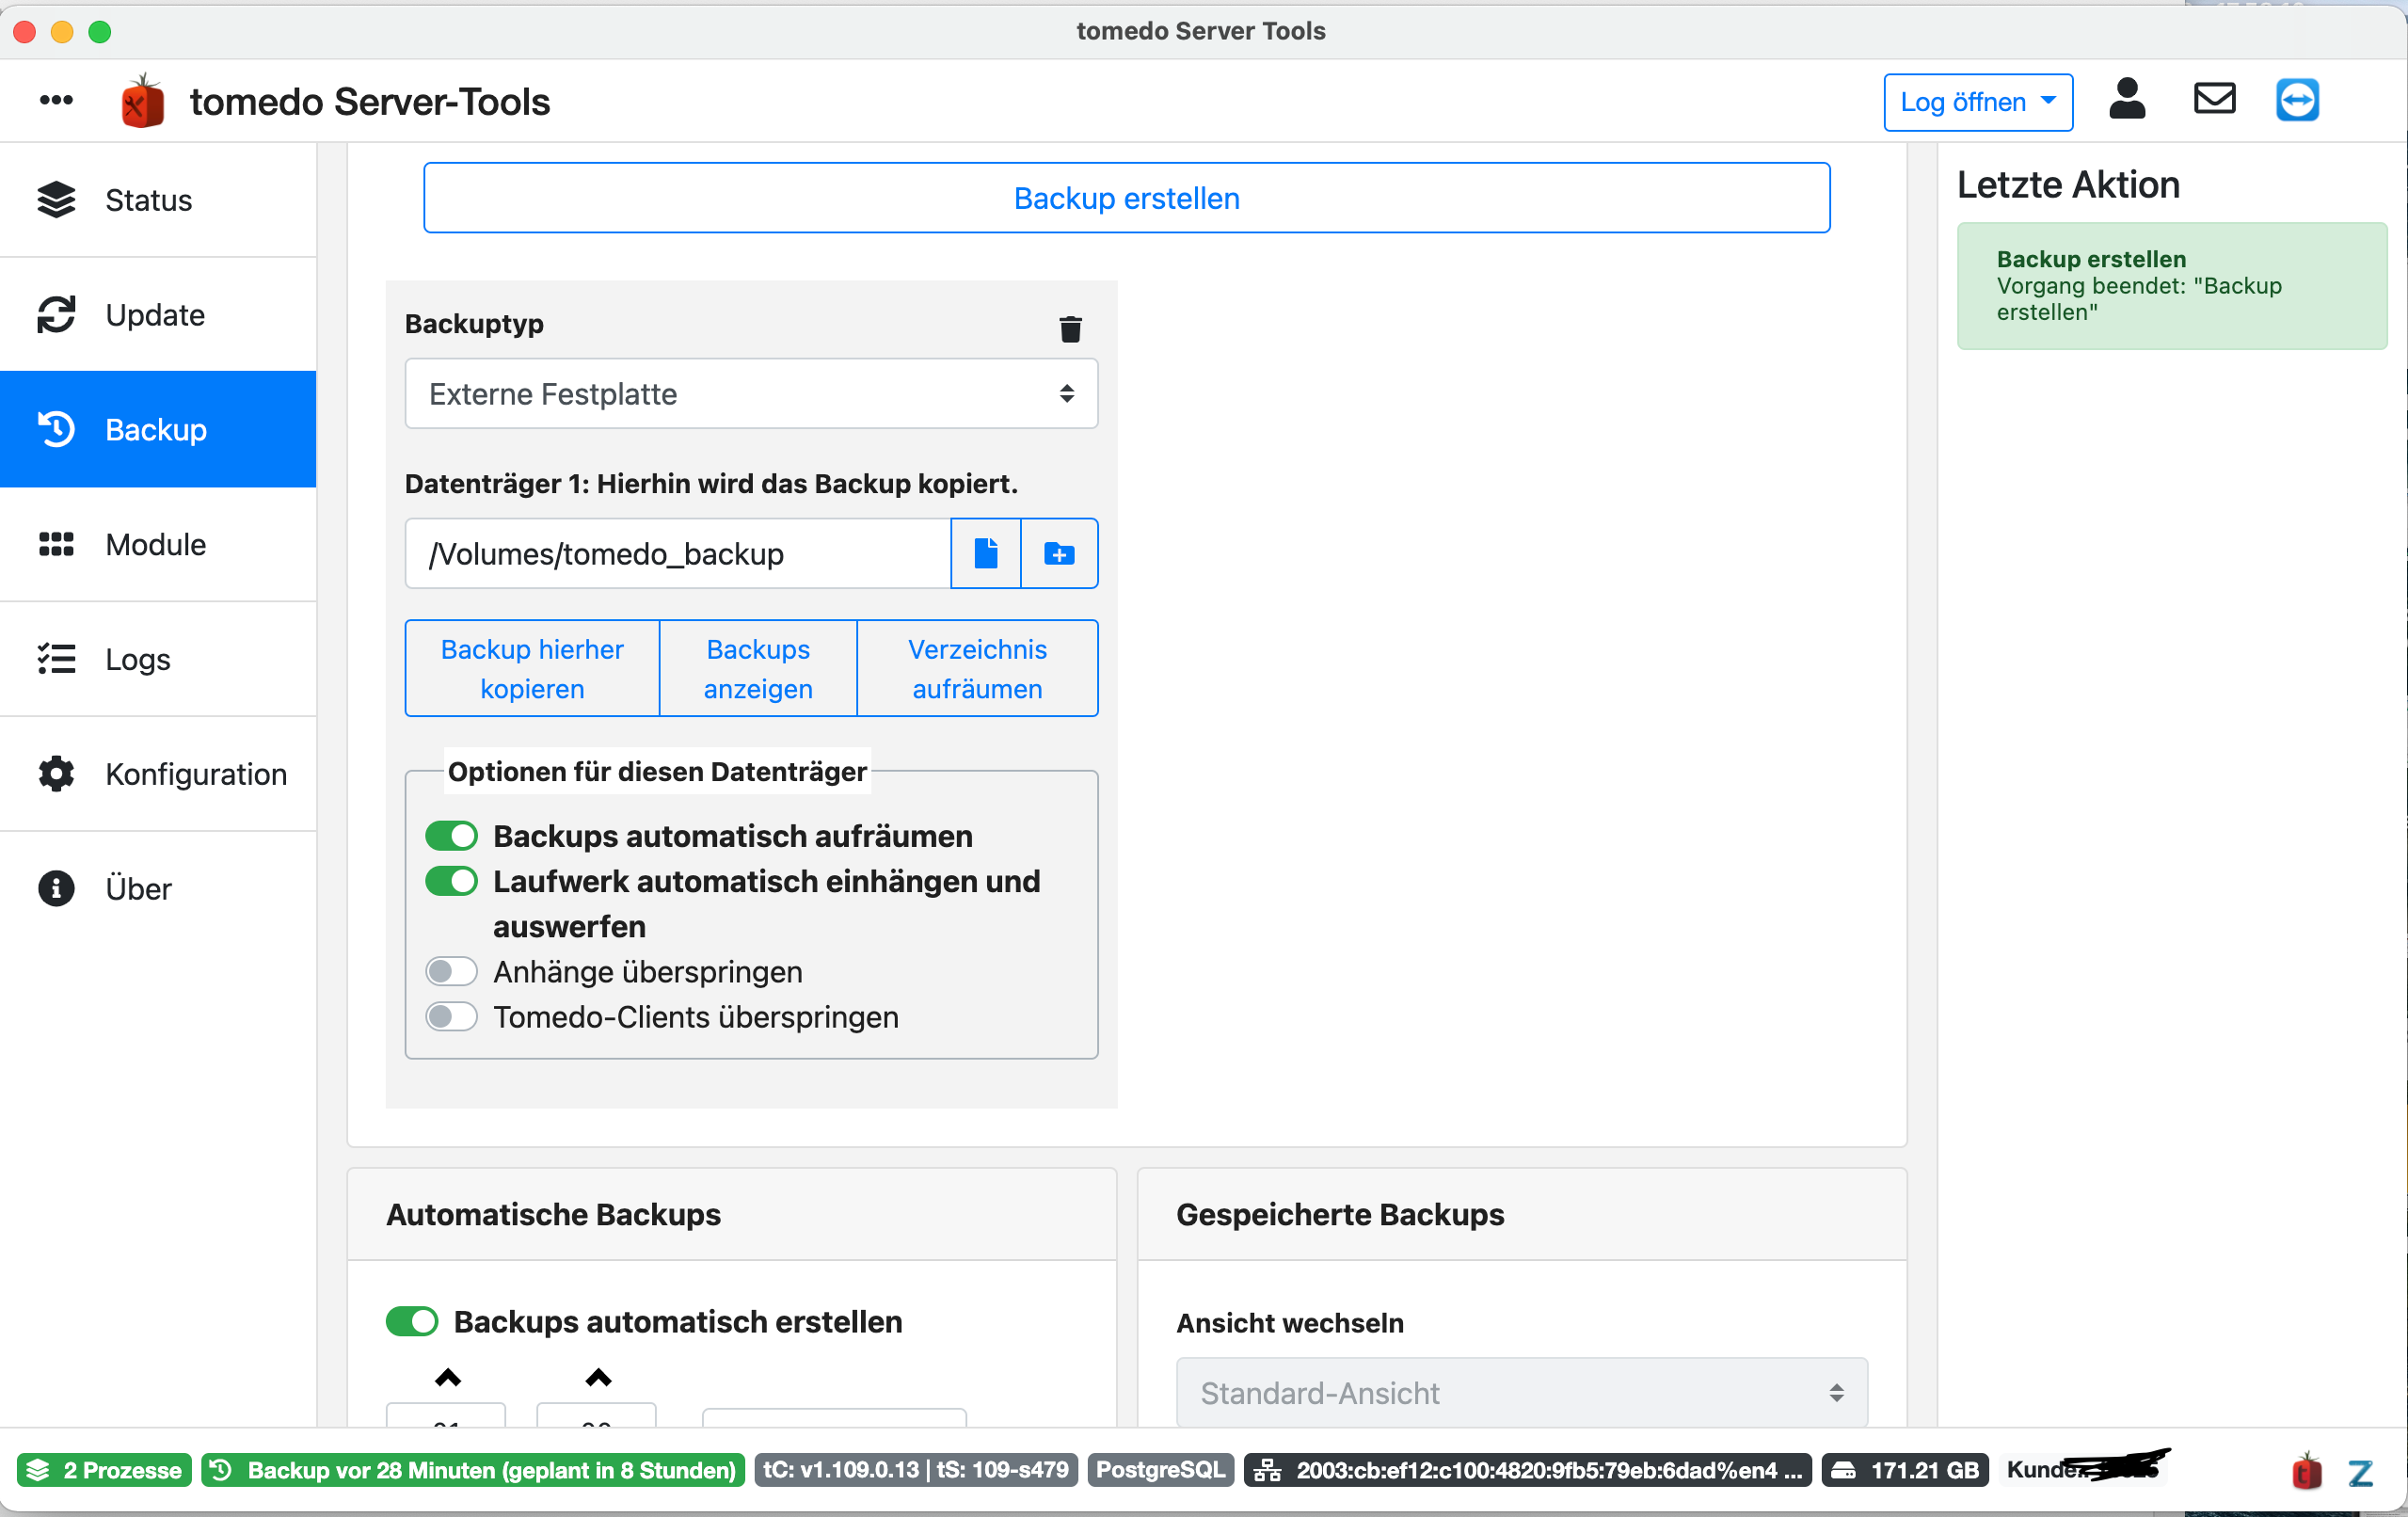Screen dimensions: 2408x1517
Task: Increase minutes with second up chevron
Action: [x=598, y=1378]
